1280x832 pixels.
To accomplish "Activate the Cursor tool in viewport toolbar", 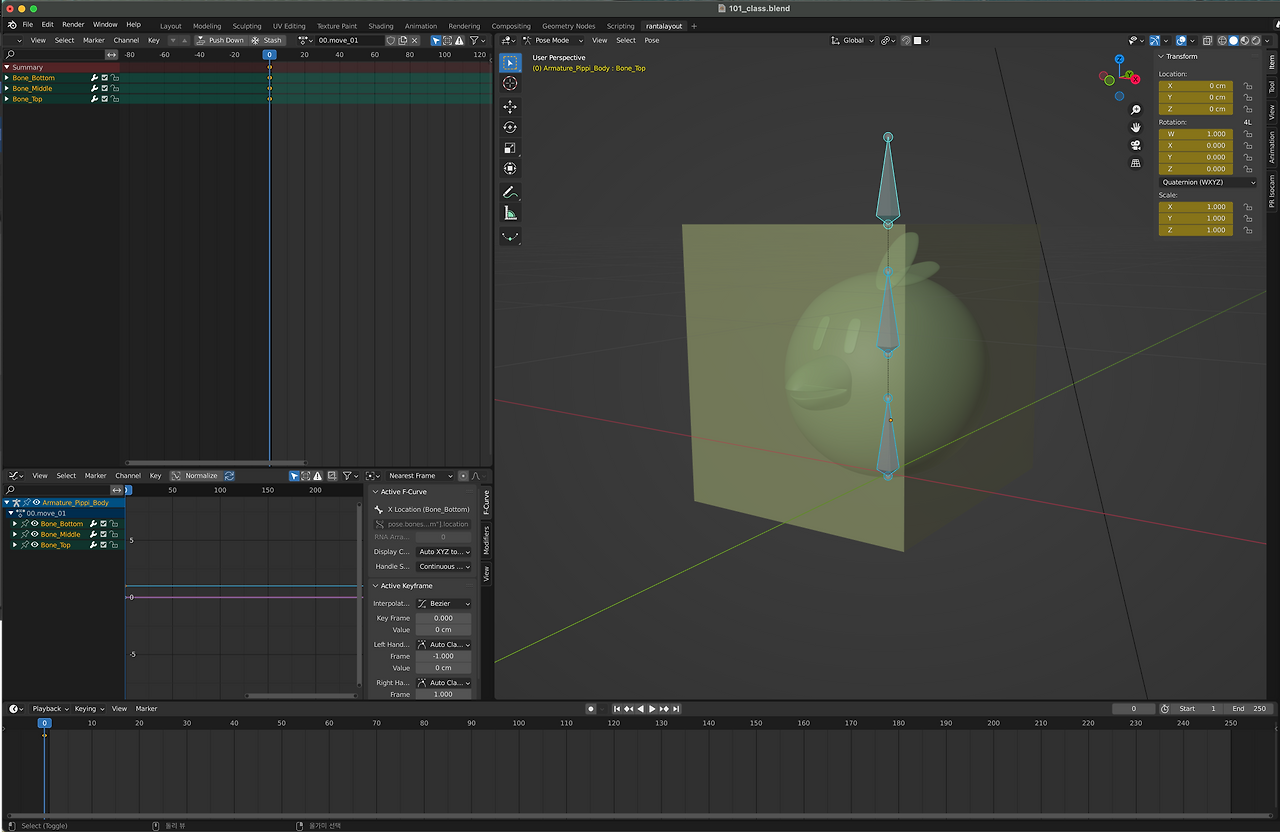I will [510, 84].
